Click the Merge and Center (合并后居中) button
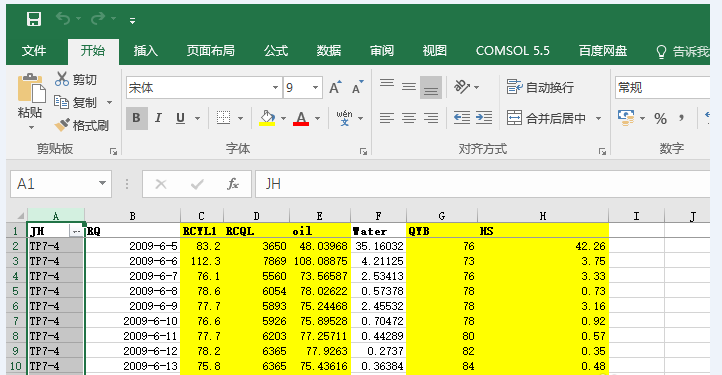The width and height of the screenshot is (722, 375). [546, 118]
